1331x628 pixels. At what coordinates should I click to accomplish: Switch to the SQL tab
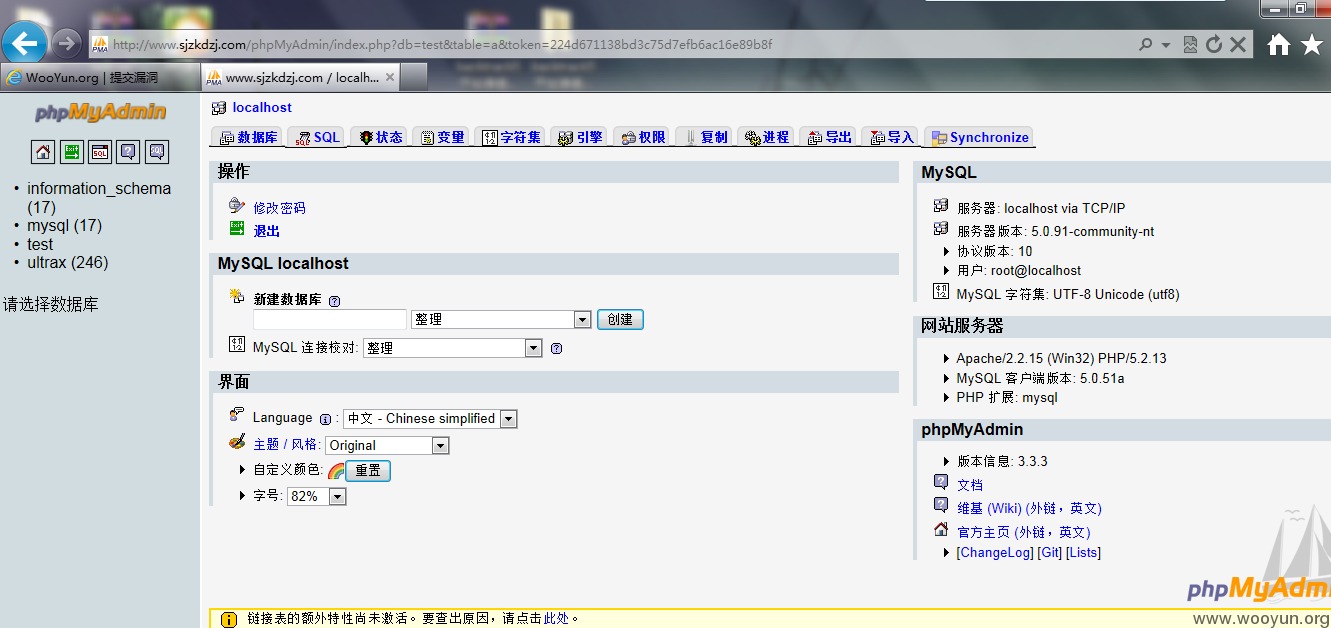317,138
